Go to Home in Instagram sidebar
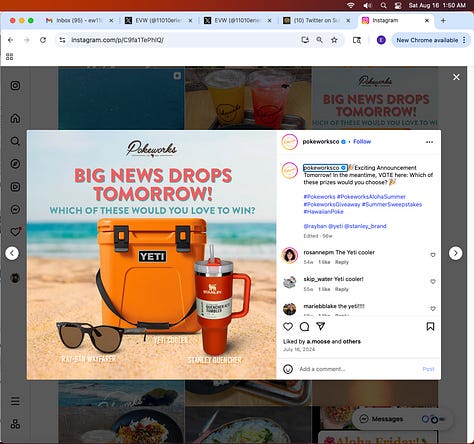 pyautogui.click(x=15, y=118)
